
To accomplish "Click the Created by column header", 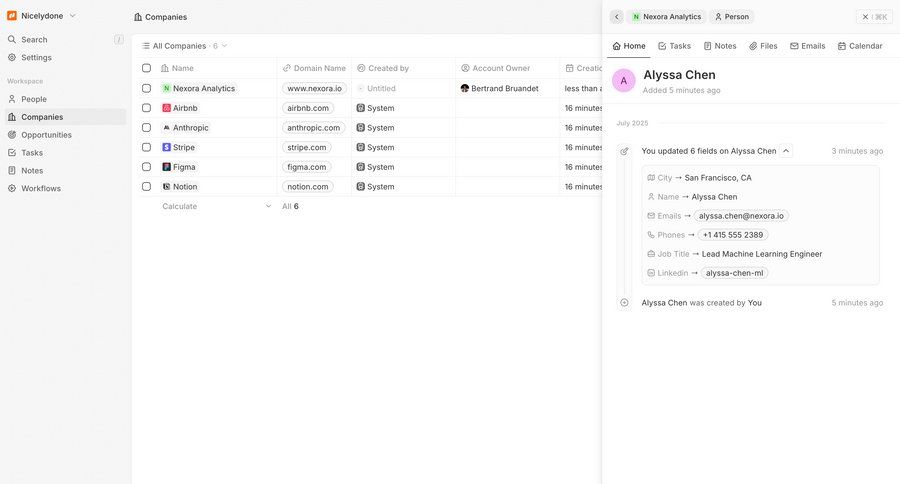I will (x=404, y=68).
